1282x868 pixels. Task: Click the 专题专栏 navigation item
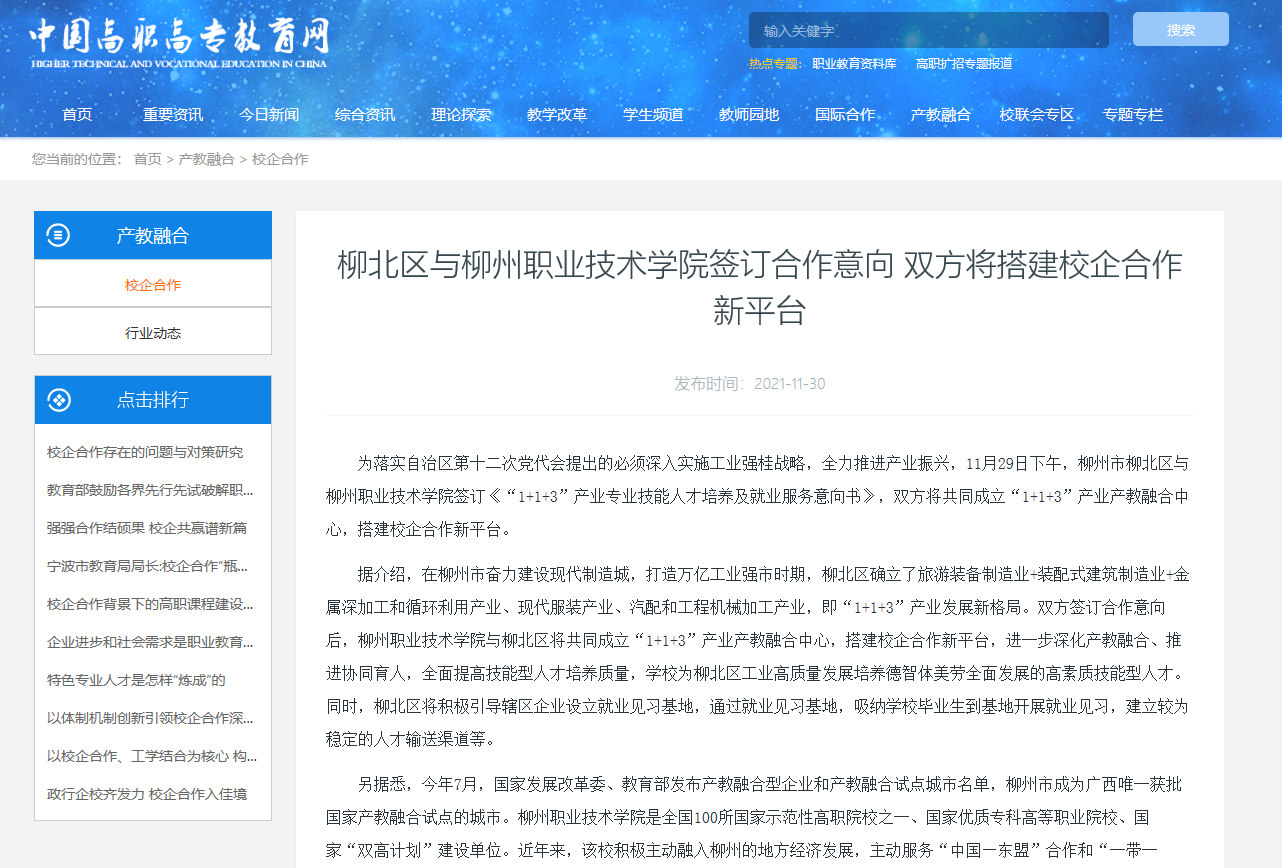[1133, 114]
